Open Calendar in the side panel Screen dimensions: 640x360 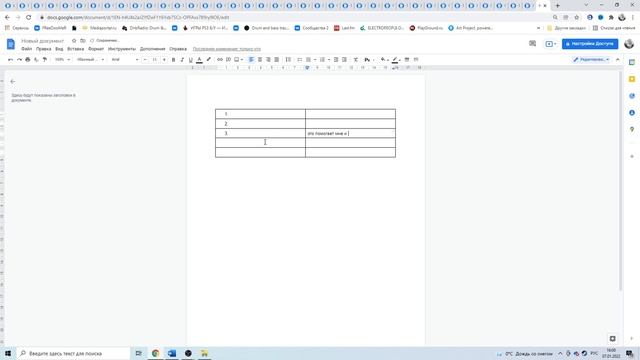pyautogui.click(x=632, y=62)
